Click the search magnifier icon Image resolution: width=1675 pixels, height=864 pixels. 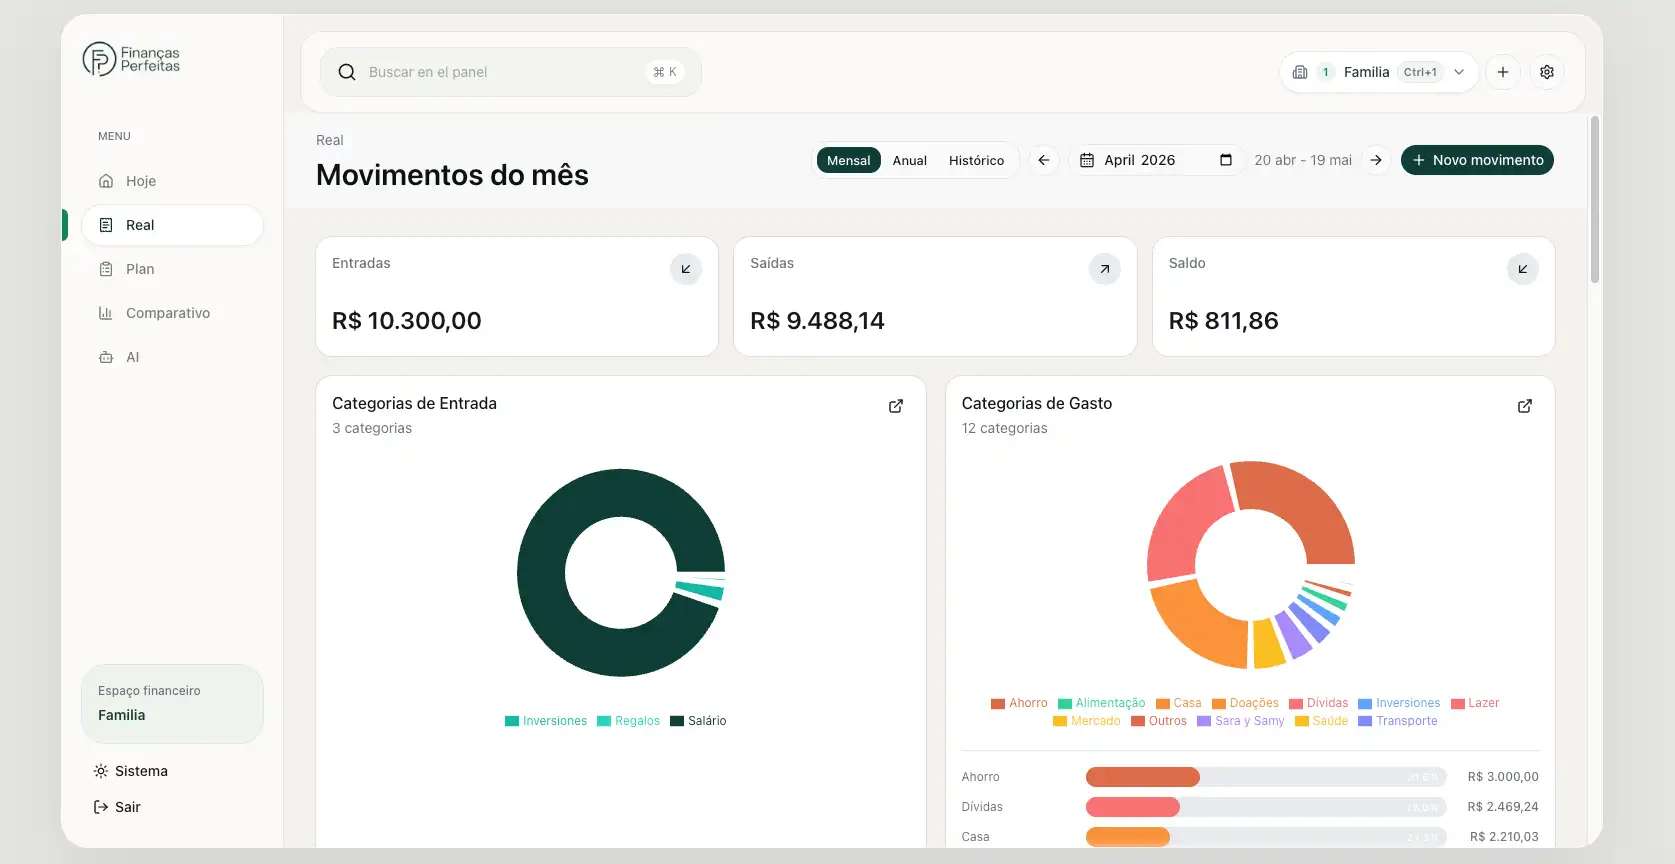click(347, 72)
